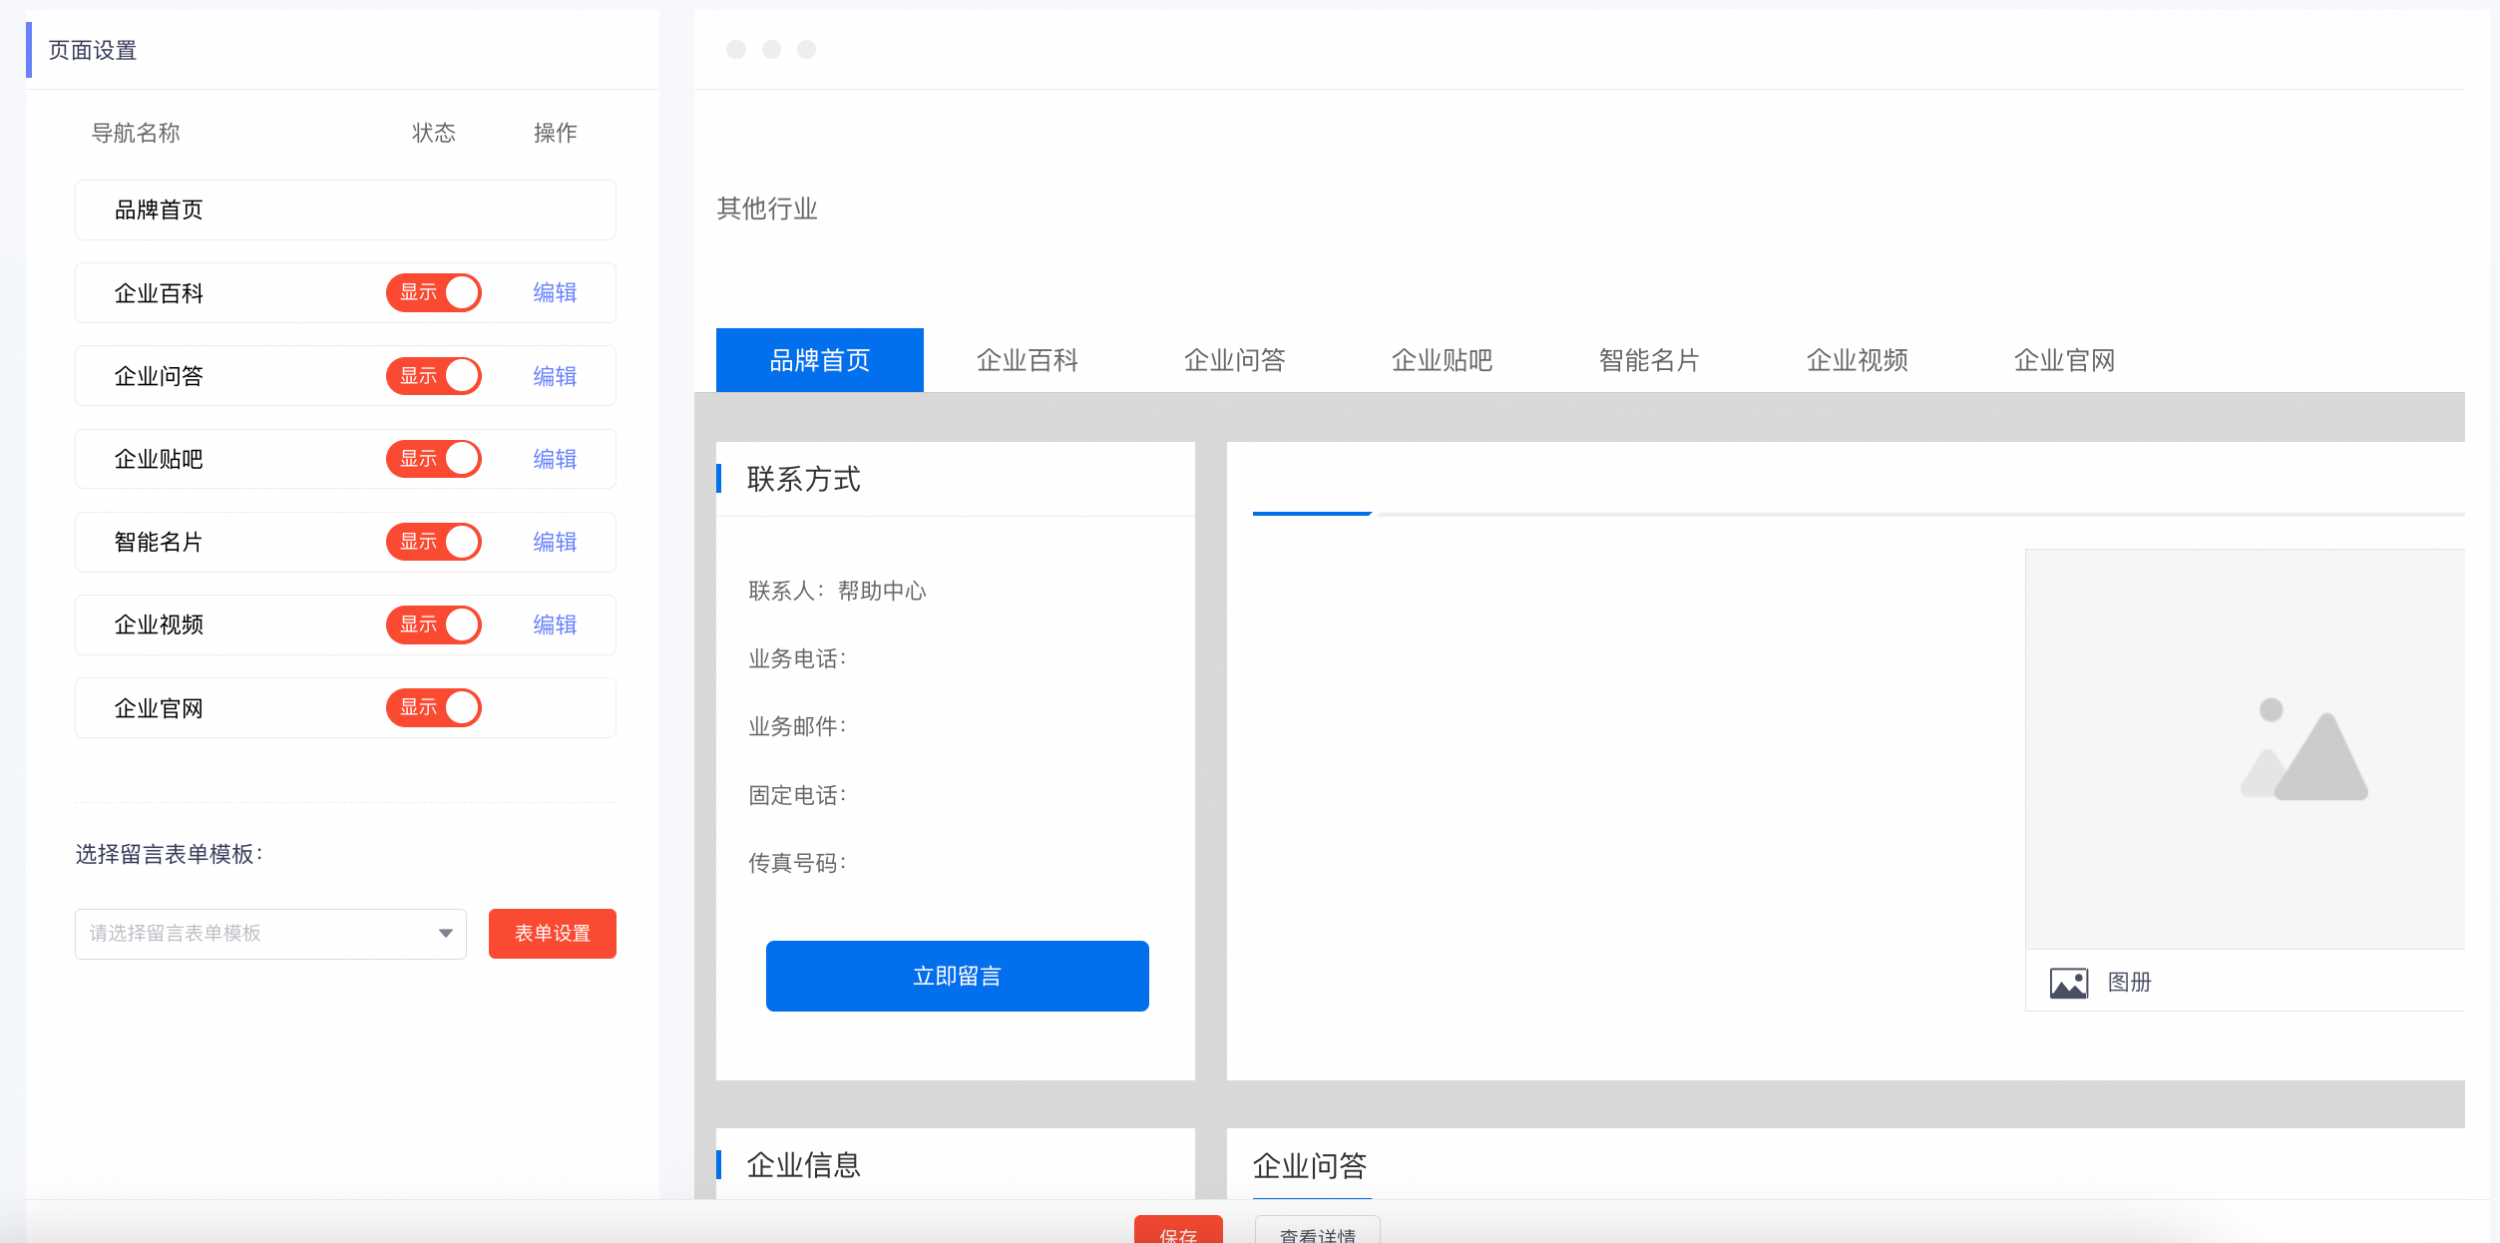
Task: Select the 品牌首页 row in navigation list
Action: point(345,210)
